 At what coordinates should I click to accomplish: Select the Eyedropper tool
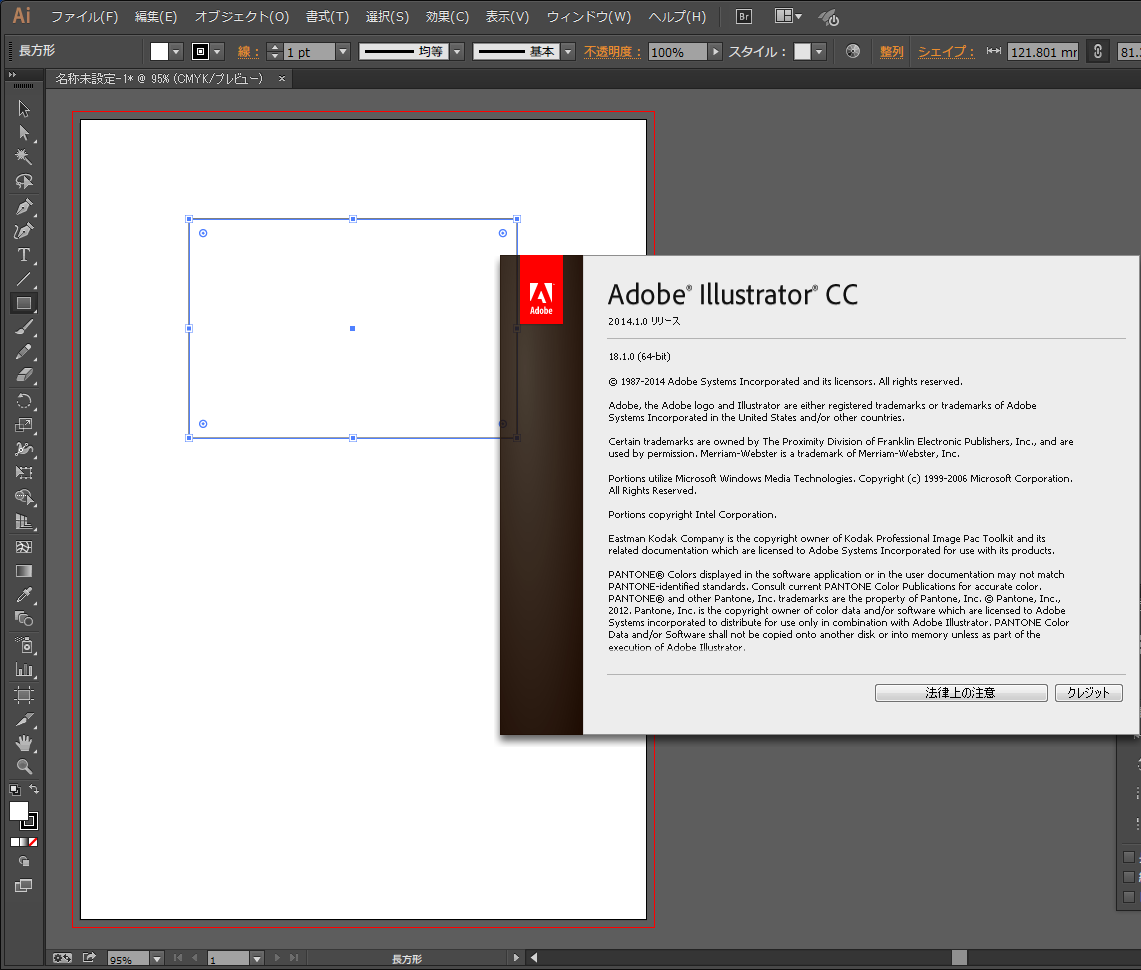[23, 595]
